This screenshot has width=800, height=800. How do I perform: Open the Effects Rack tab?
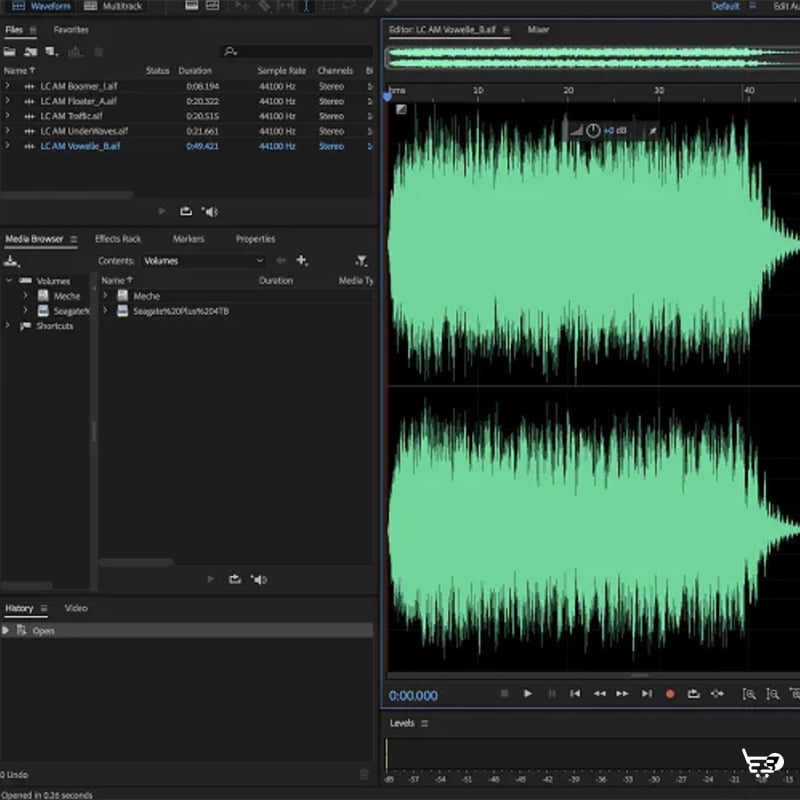[x=118, y=239]
